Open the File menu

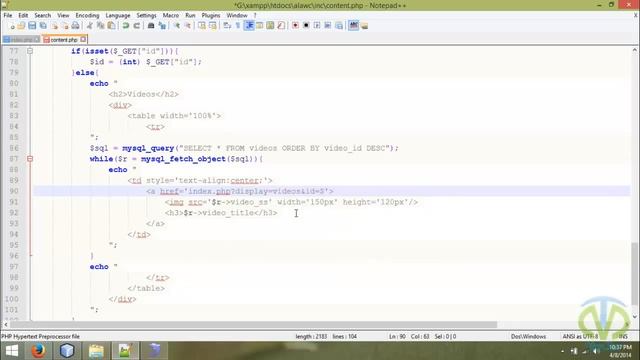coord(8,16)
